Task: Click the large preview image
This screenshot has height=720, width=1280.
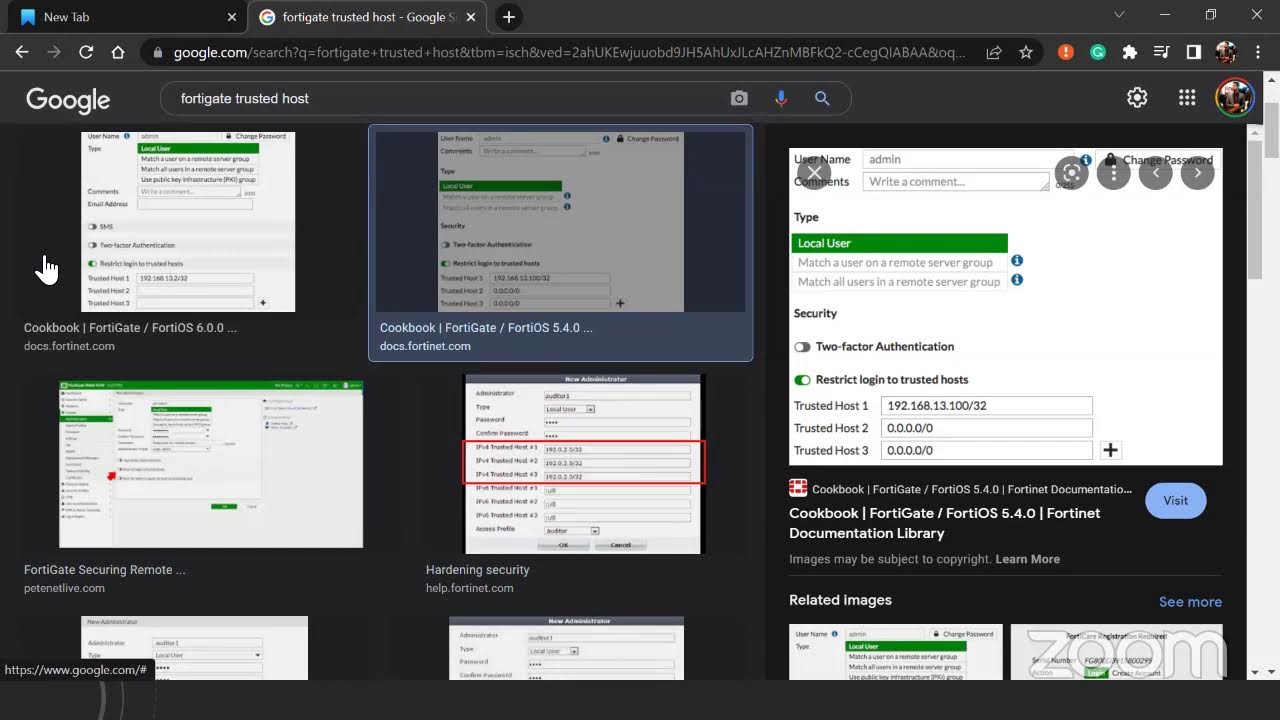Action: pyautogui.click(x=1006, y=307)
